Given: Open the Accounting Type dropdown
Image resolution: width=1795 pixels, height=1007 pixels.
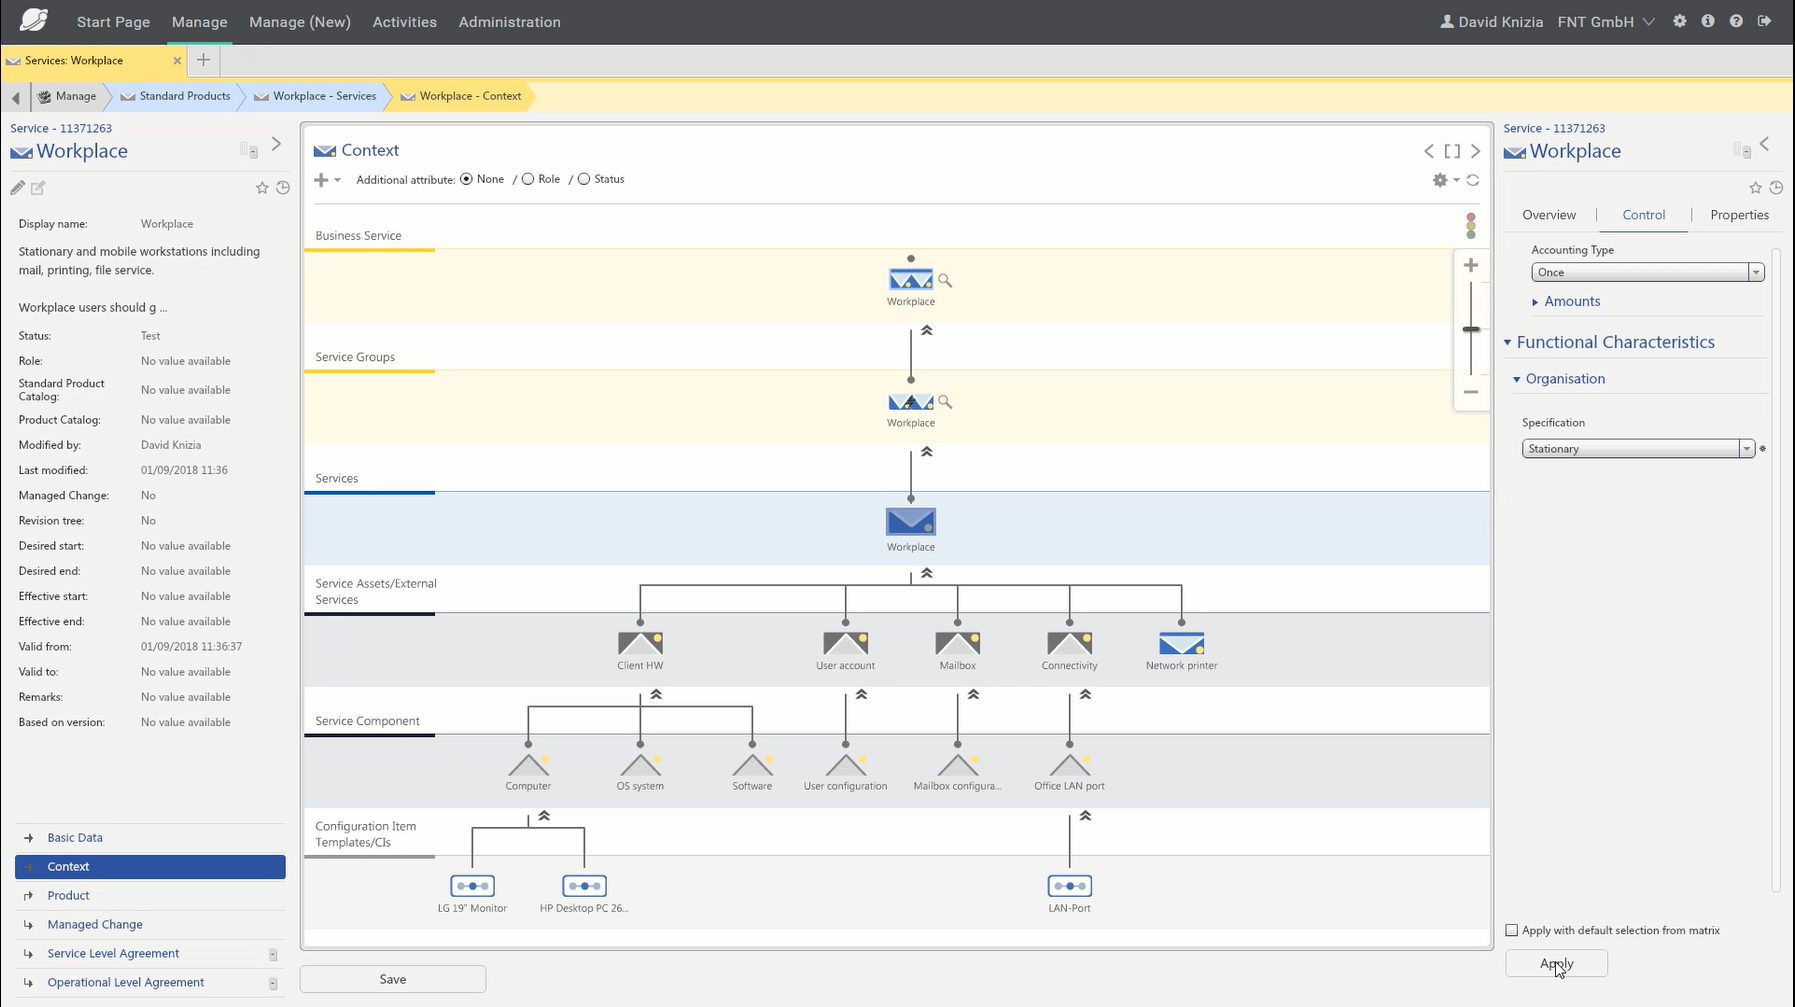Looking at the screenshot, I should (1647, 272).
